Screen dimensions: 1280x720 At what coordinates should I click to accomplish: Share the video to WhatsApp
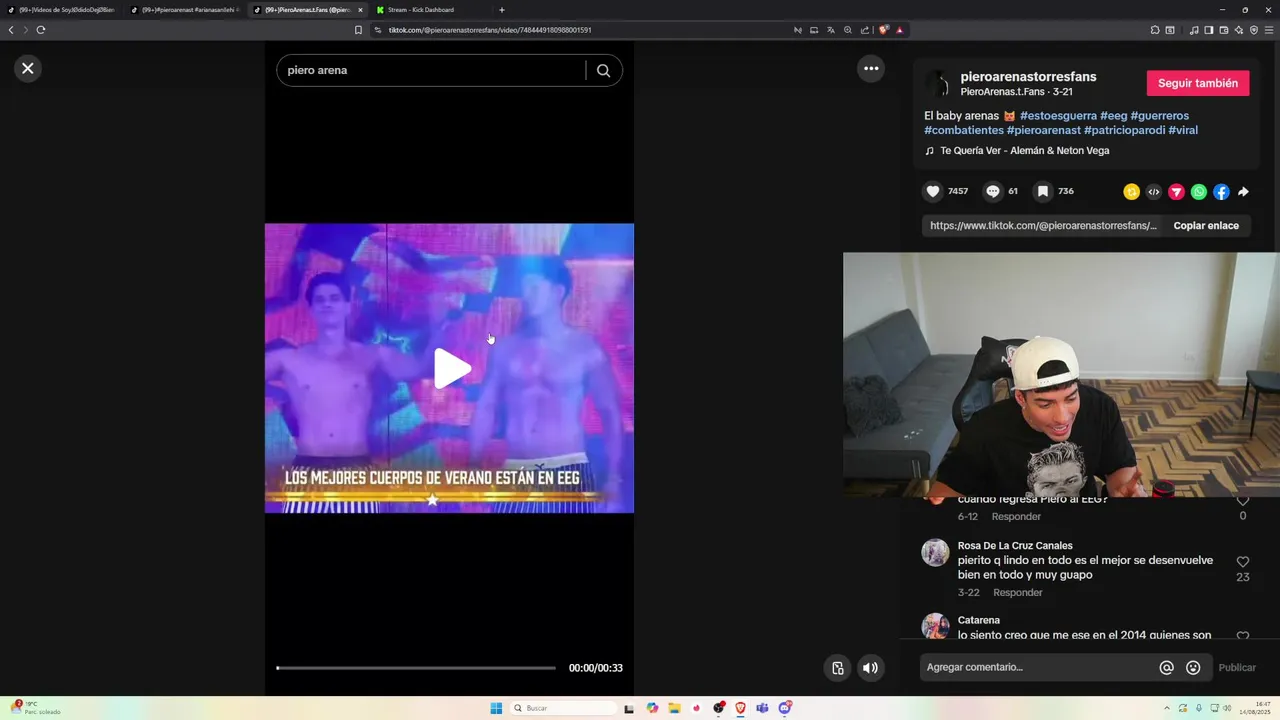1199,192
